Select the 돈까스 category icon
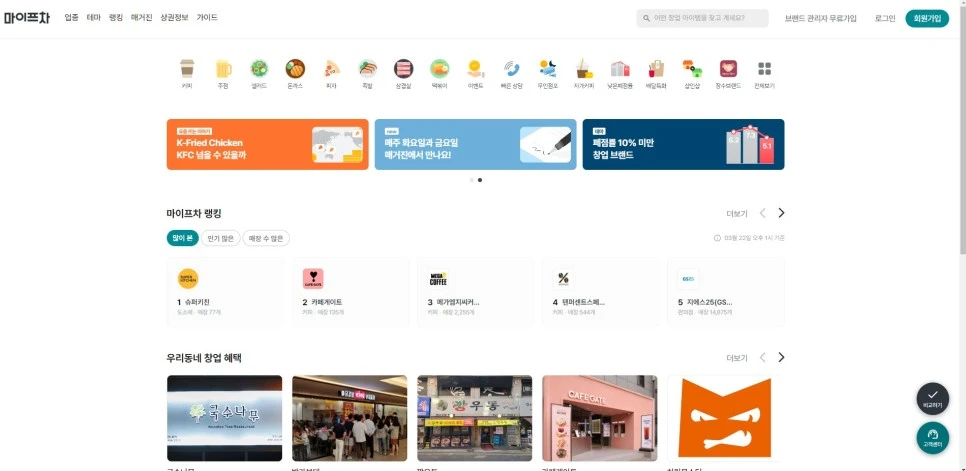The image size is (966, 471). coord(295,68)
